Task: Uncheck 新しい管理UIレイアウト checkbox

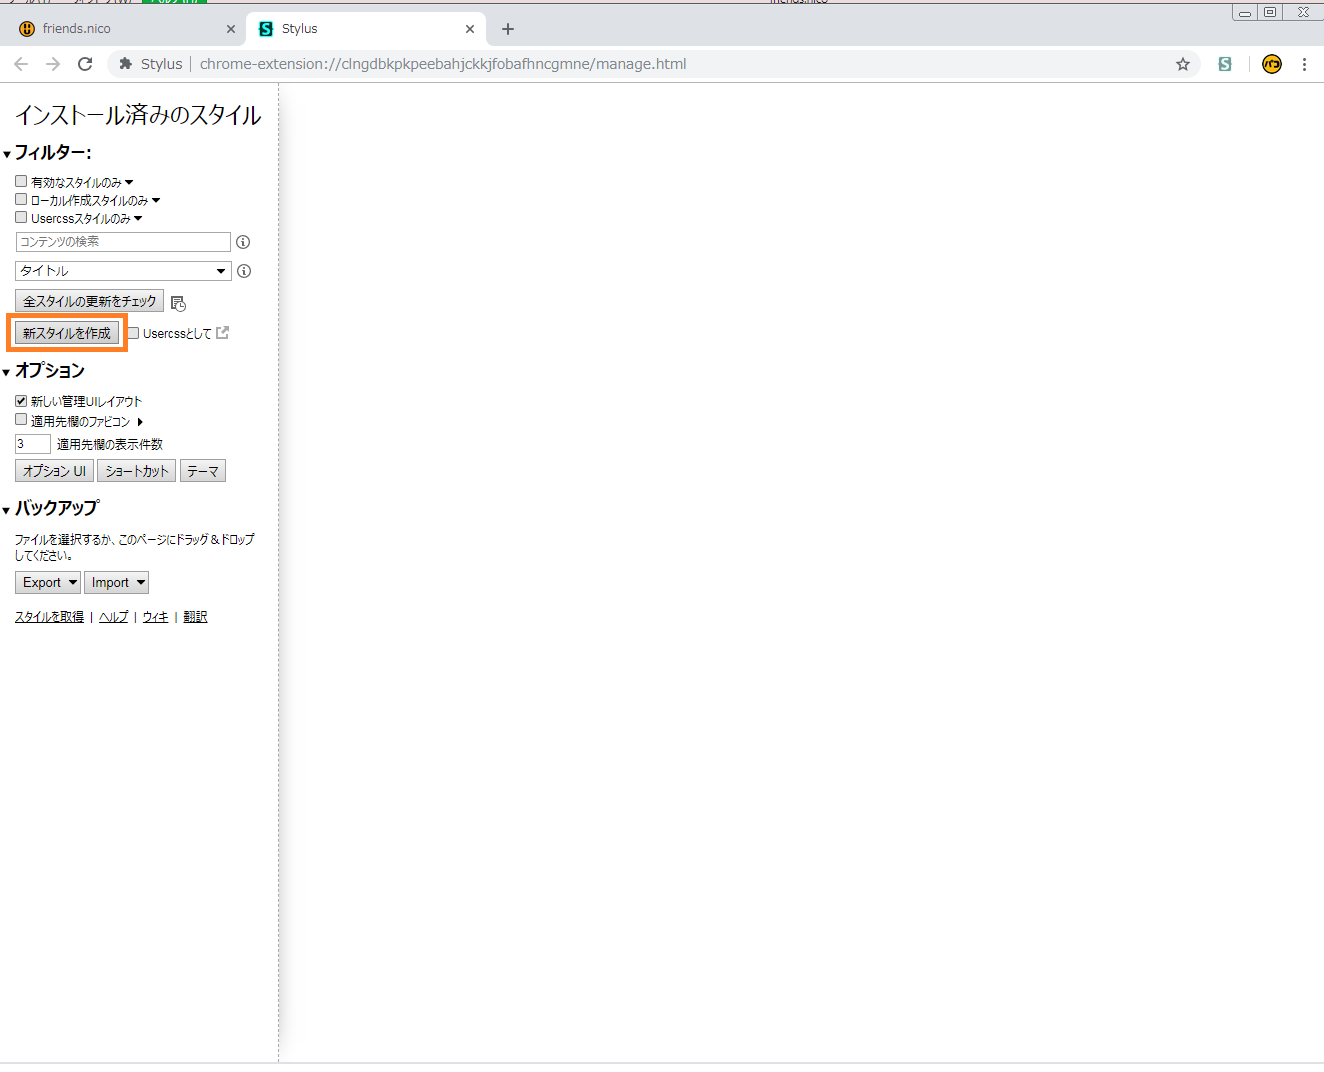Action: [x=21, y=401]
